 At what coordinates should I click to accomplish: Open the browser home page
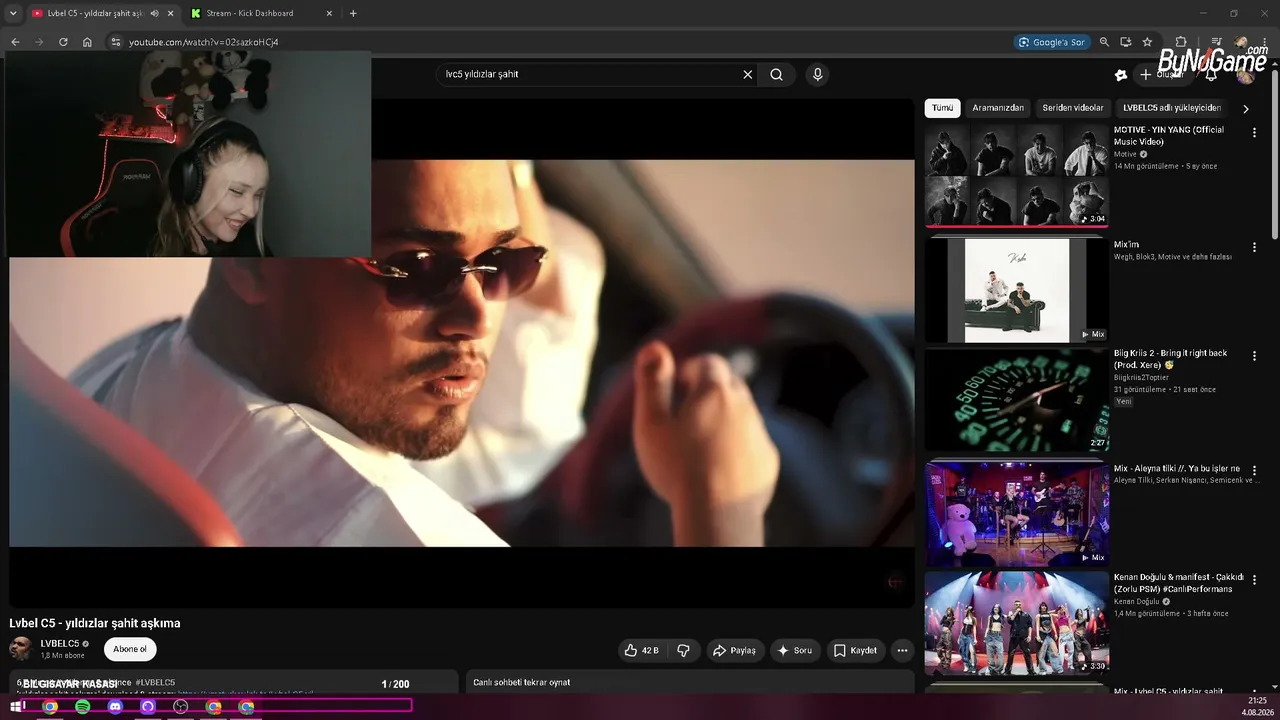(x=87, y=42)
